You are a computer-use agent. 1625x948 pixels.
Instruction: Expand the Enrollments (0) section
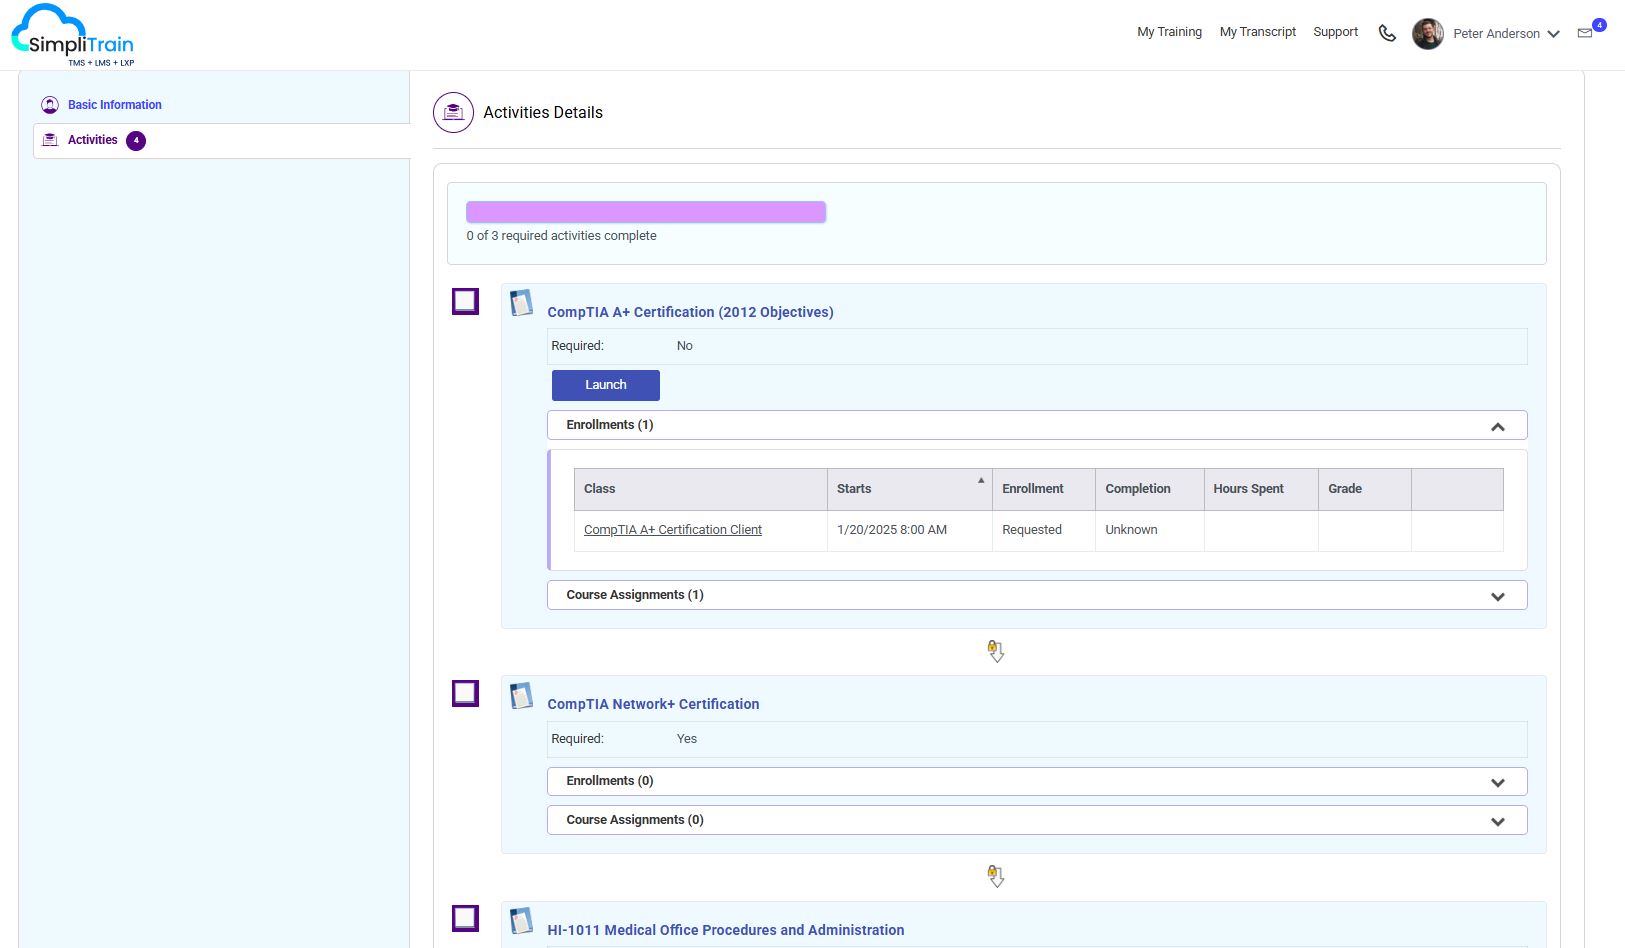1497,782
